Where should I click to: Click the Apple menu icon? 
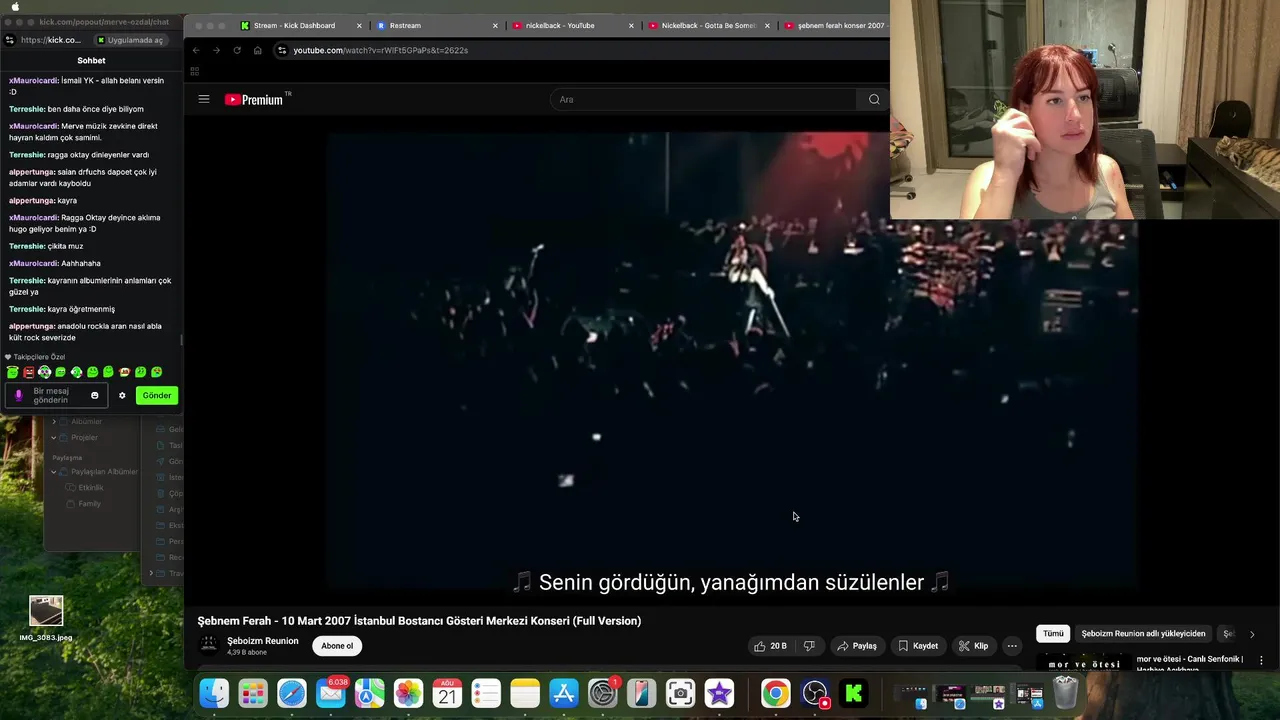[x=15, y=7]
